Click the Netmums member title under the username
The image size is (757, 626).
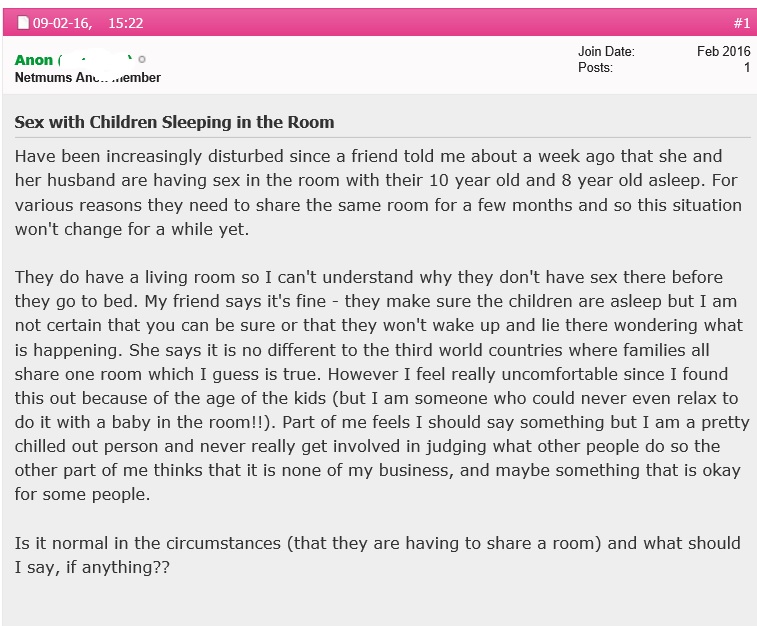pos(87,77)
